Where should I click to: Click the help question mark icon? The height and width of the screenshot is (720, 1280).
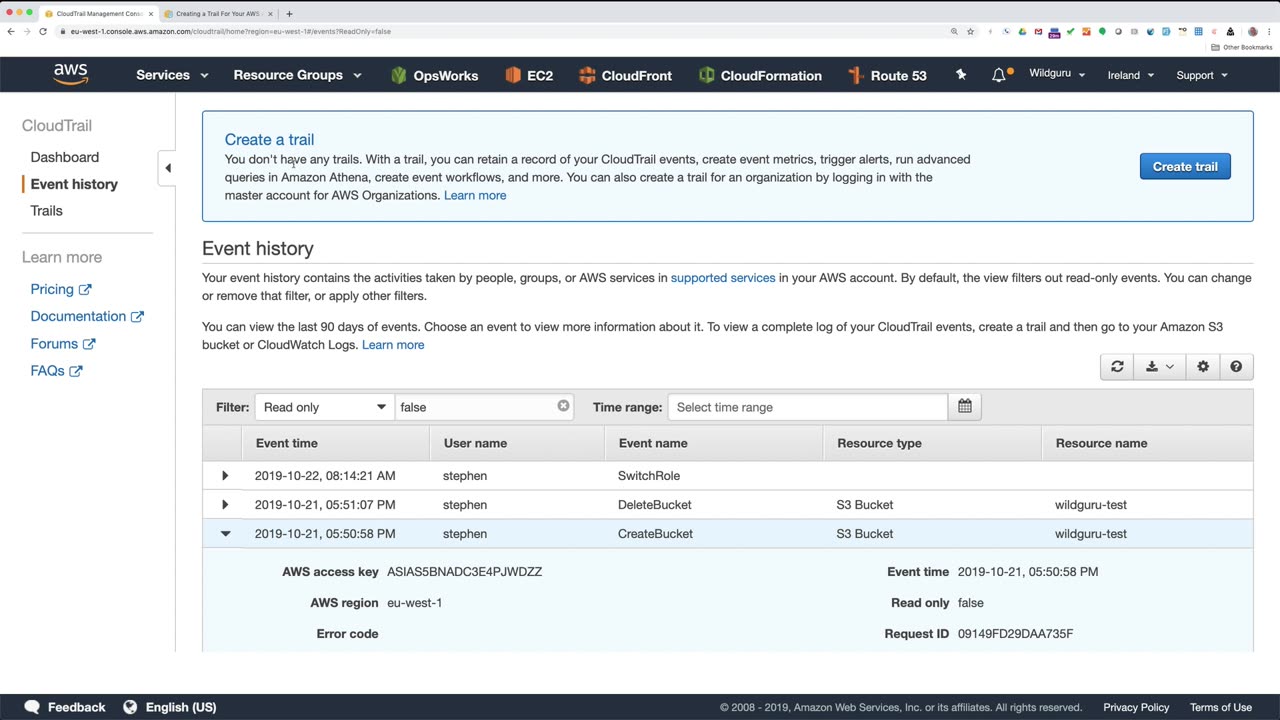1236,367
